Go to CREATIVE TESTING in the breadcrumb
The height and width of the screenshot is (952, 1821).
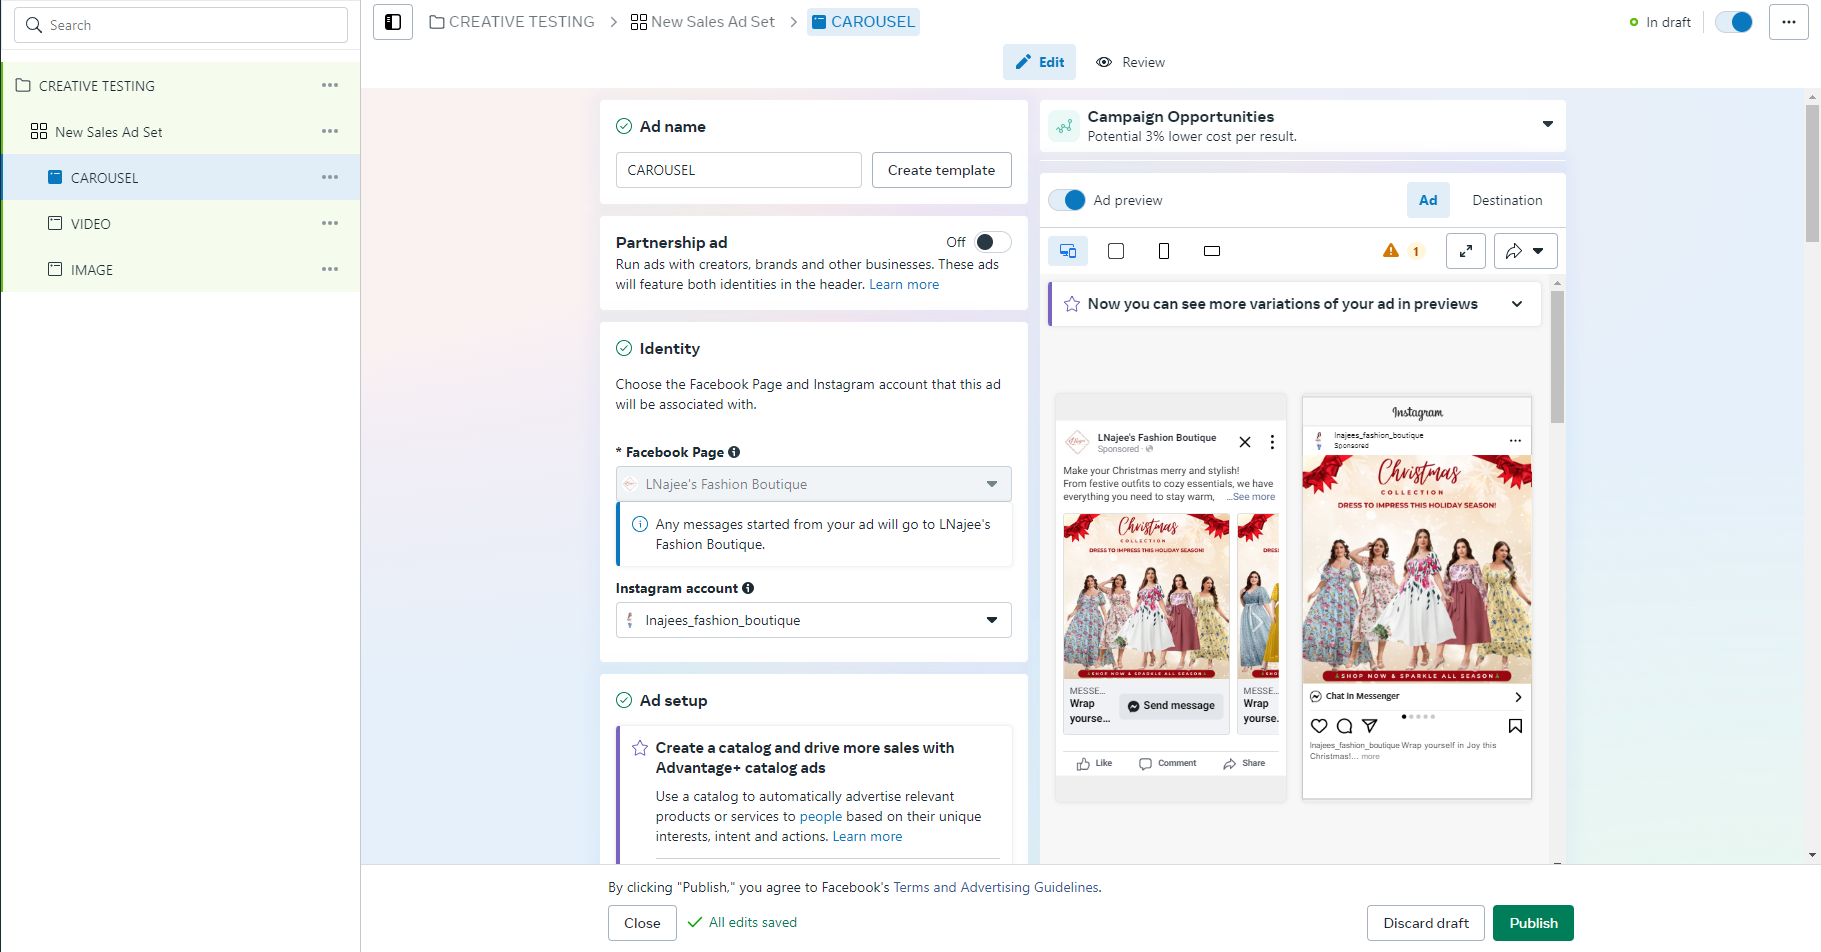[512, 22]
